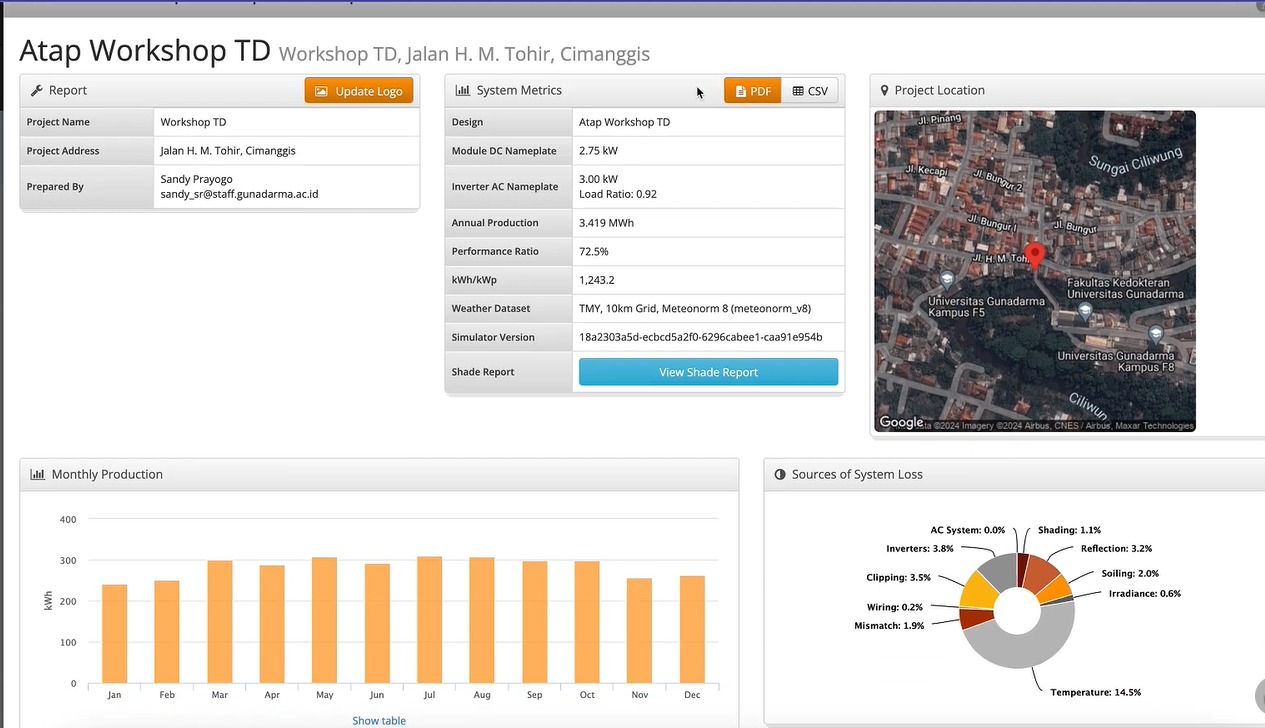This screenshot has height=728, width=1265.
Task: Click the Show table link below chart
Action: pyautogui.click(x=379, y=720)
